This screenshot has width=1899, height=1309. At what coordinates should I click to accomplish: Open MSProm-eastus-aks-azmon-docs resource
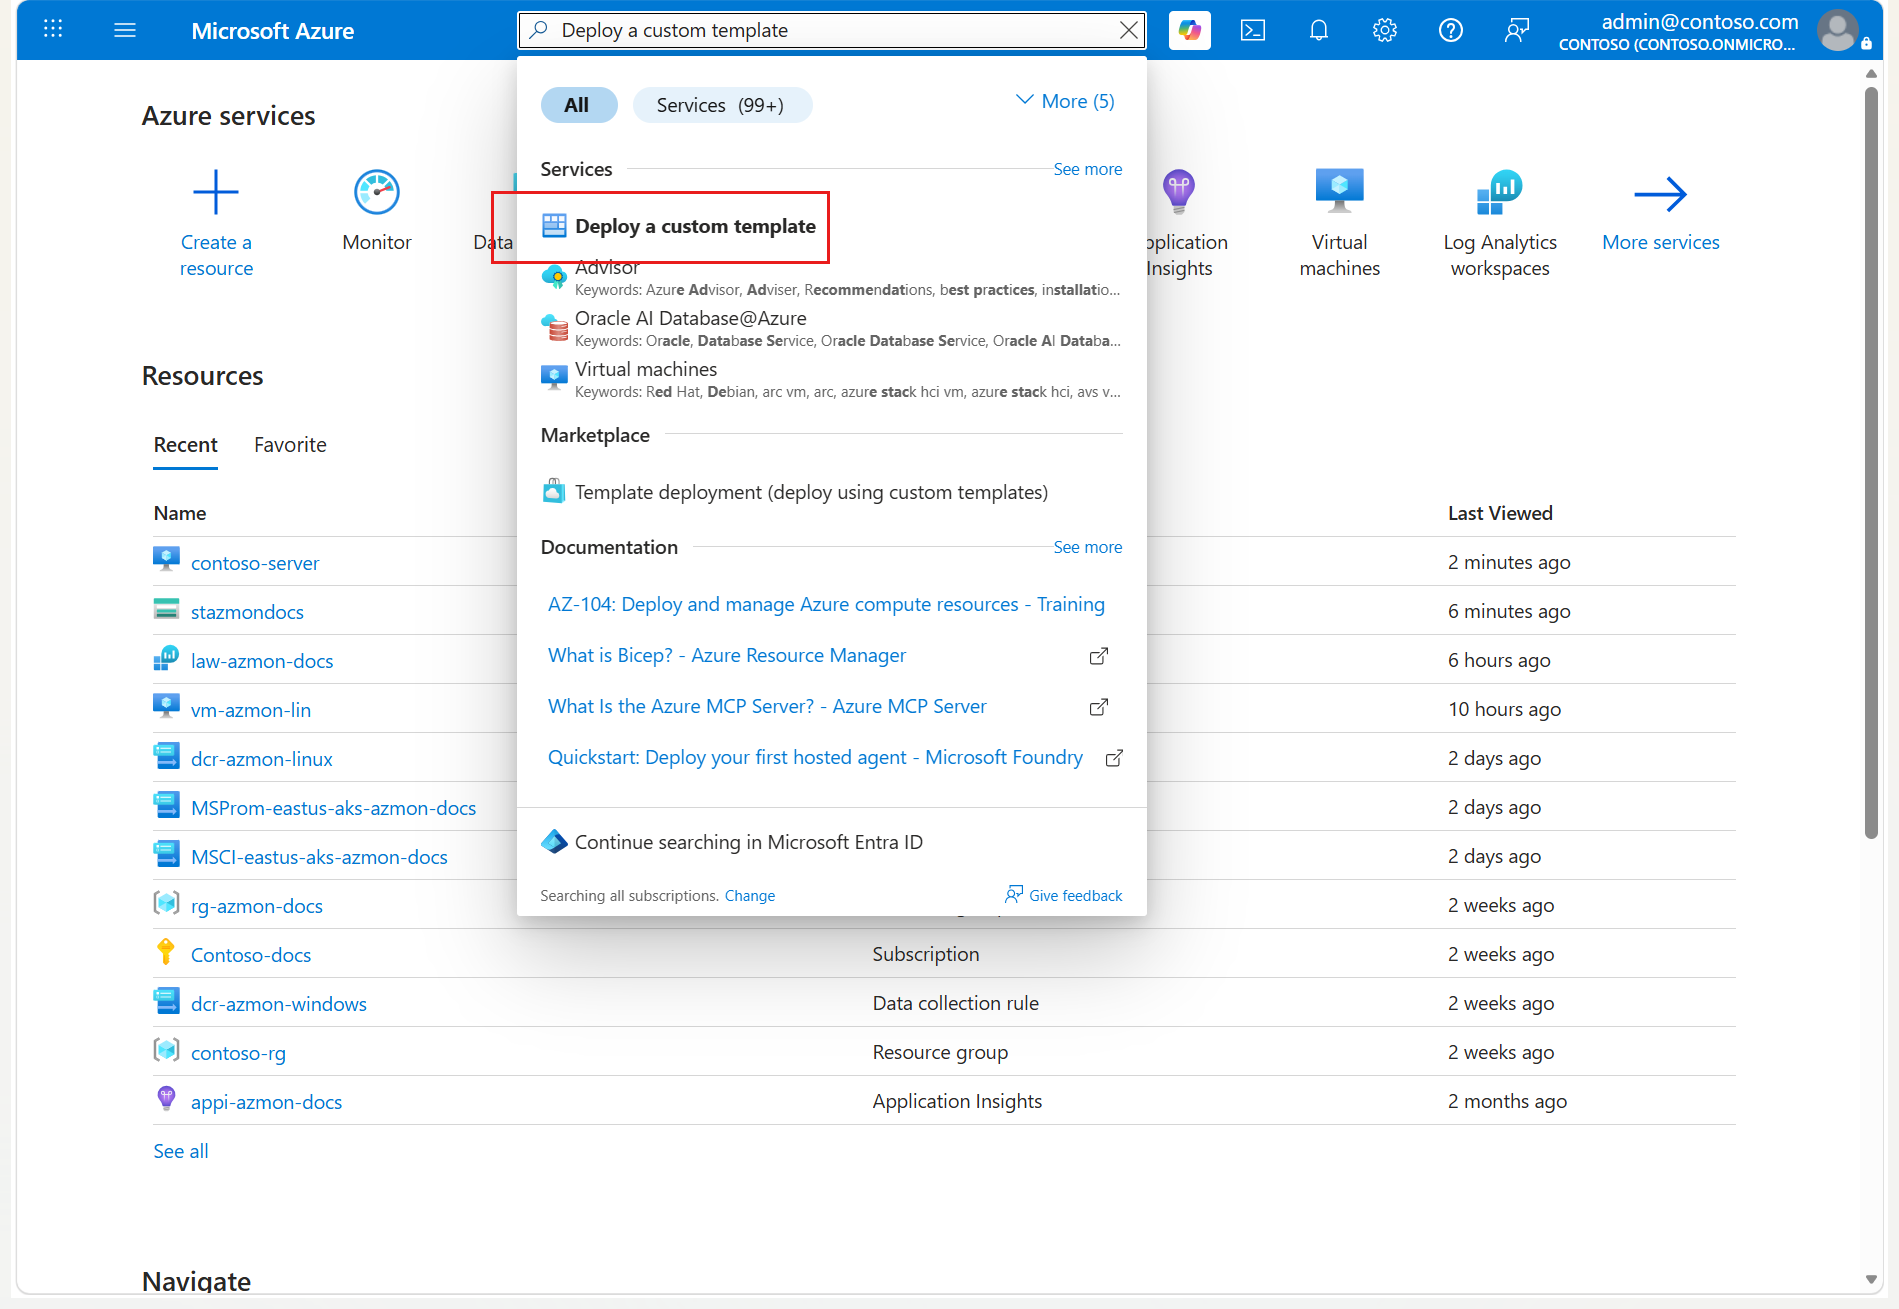334,808
